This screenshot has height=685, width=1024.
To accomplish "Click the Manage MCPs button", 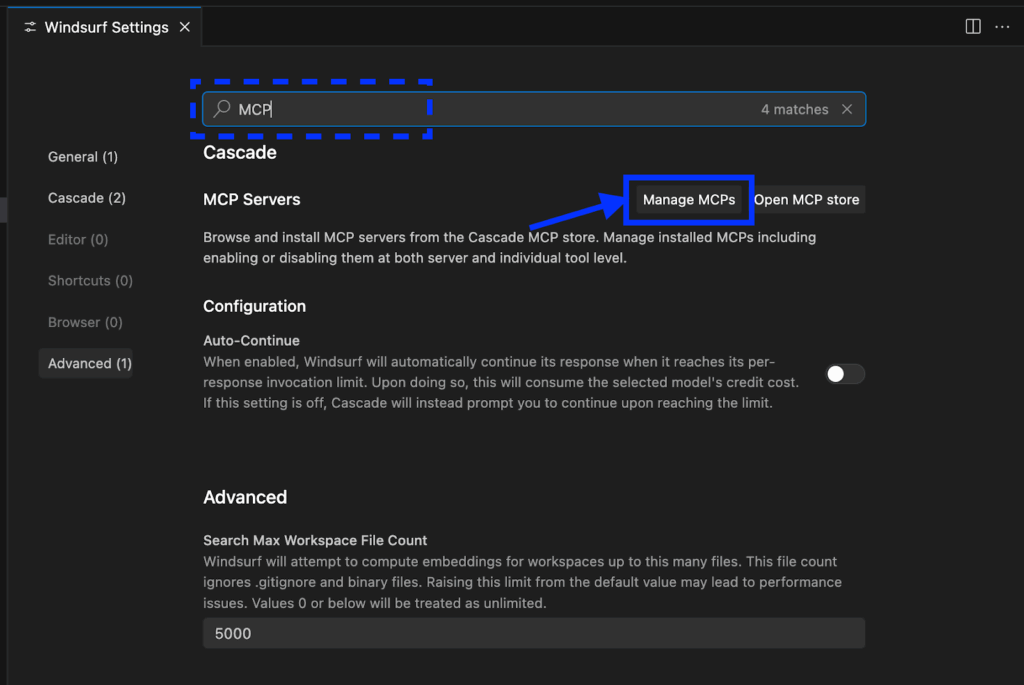I will [x=688, y=200].
